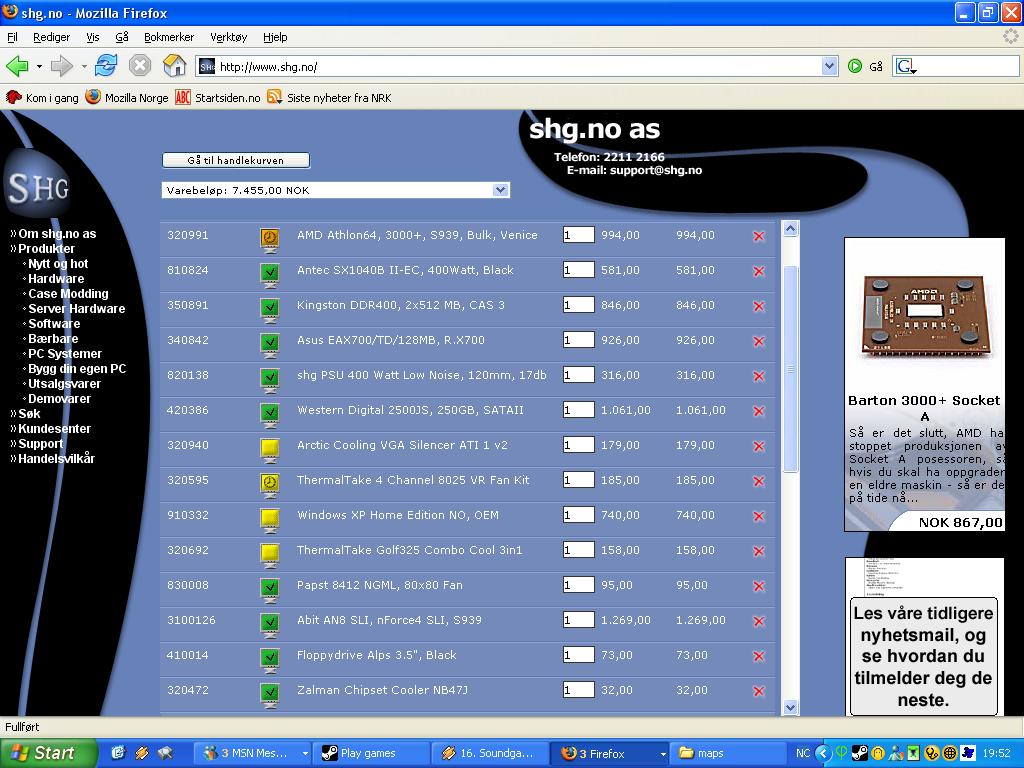
Task: Click quantity field for Abit AN8 SLI
Action: 579,620
